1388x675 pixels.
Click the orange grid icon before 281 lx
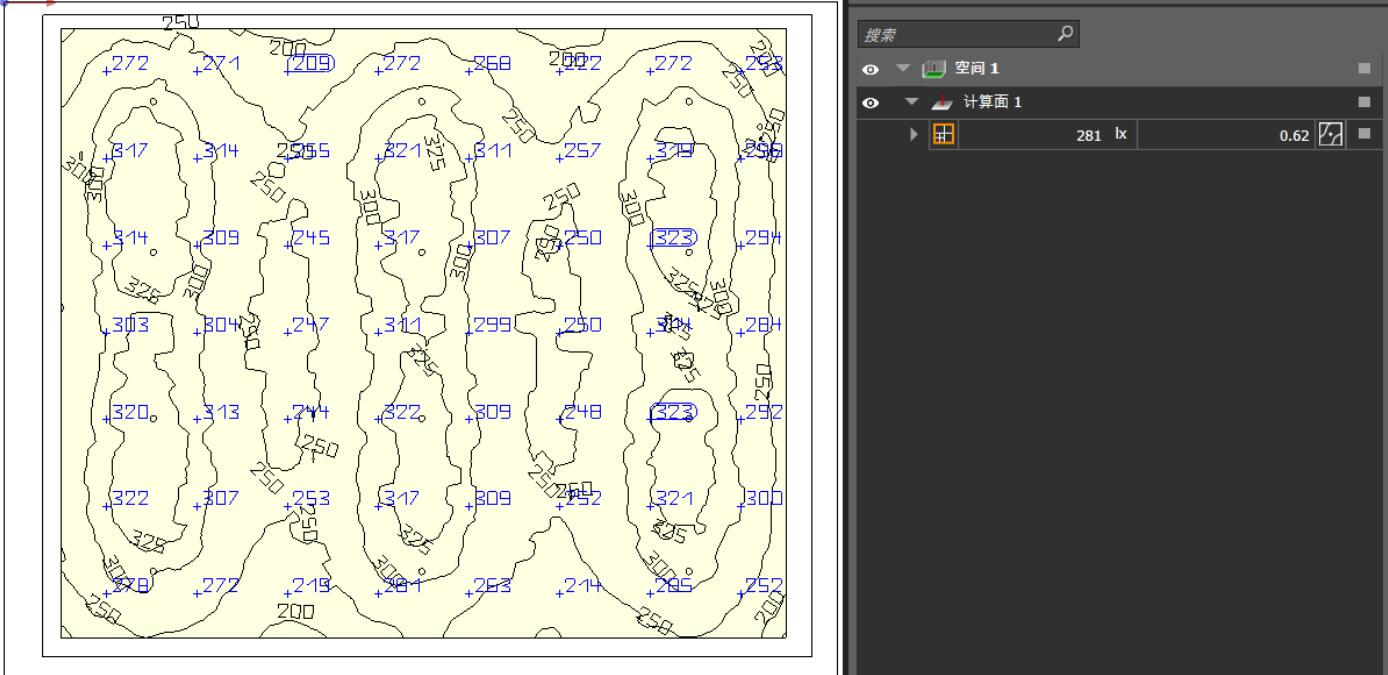point(943,135)
